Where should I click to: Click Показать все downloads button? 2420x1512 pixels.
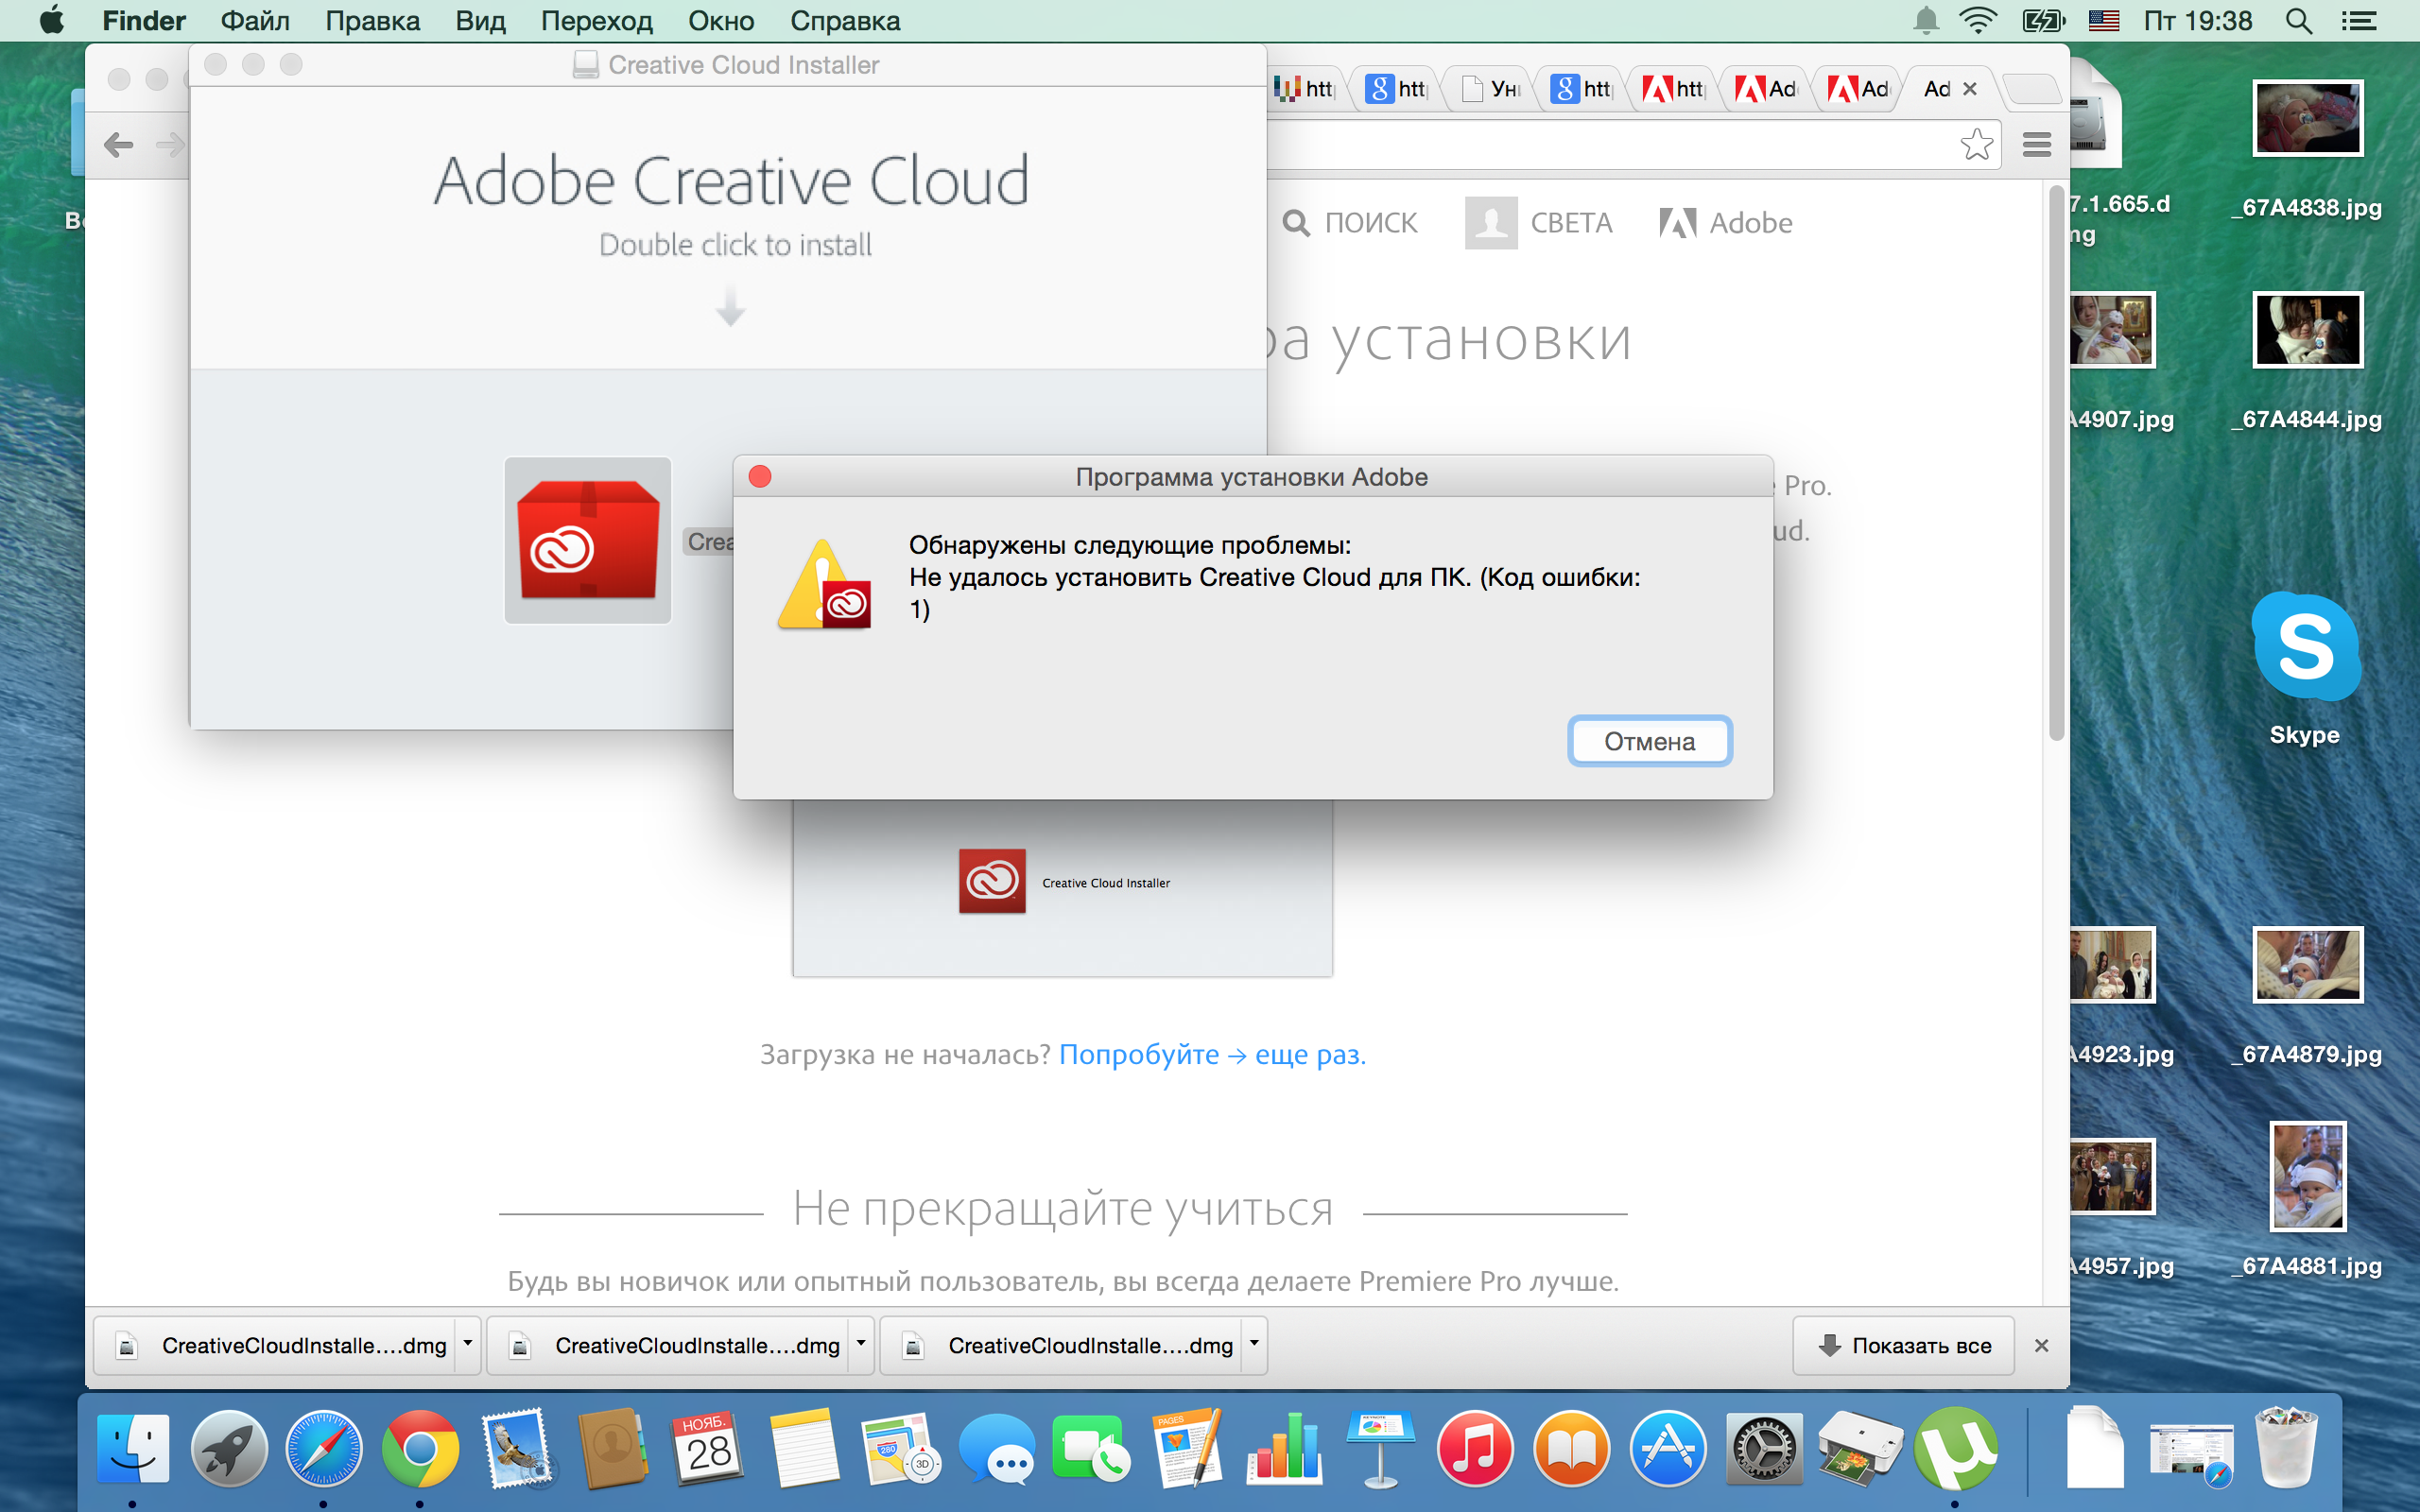pyautogui.click(x=1913, y=1345)
